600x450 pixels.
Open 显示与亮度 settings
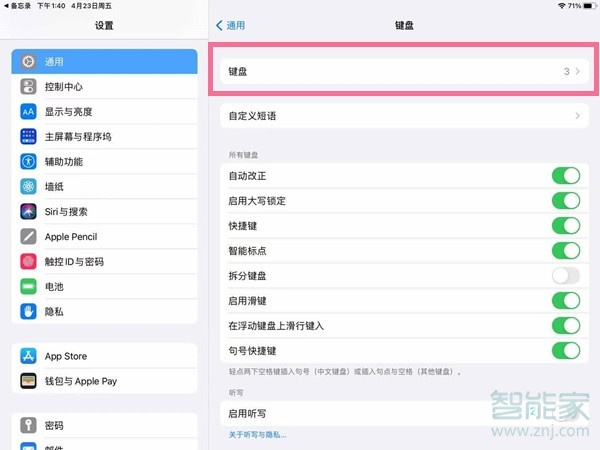(x=104, y=111)
